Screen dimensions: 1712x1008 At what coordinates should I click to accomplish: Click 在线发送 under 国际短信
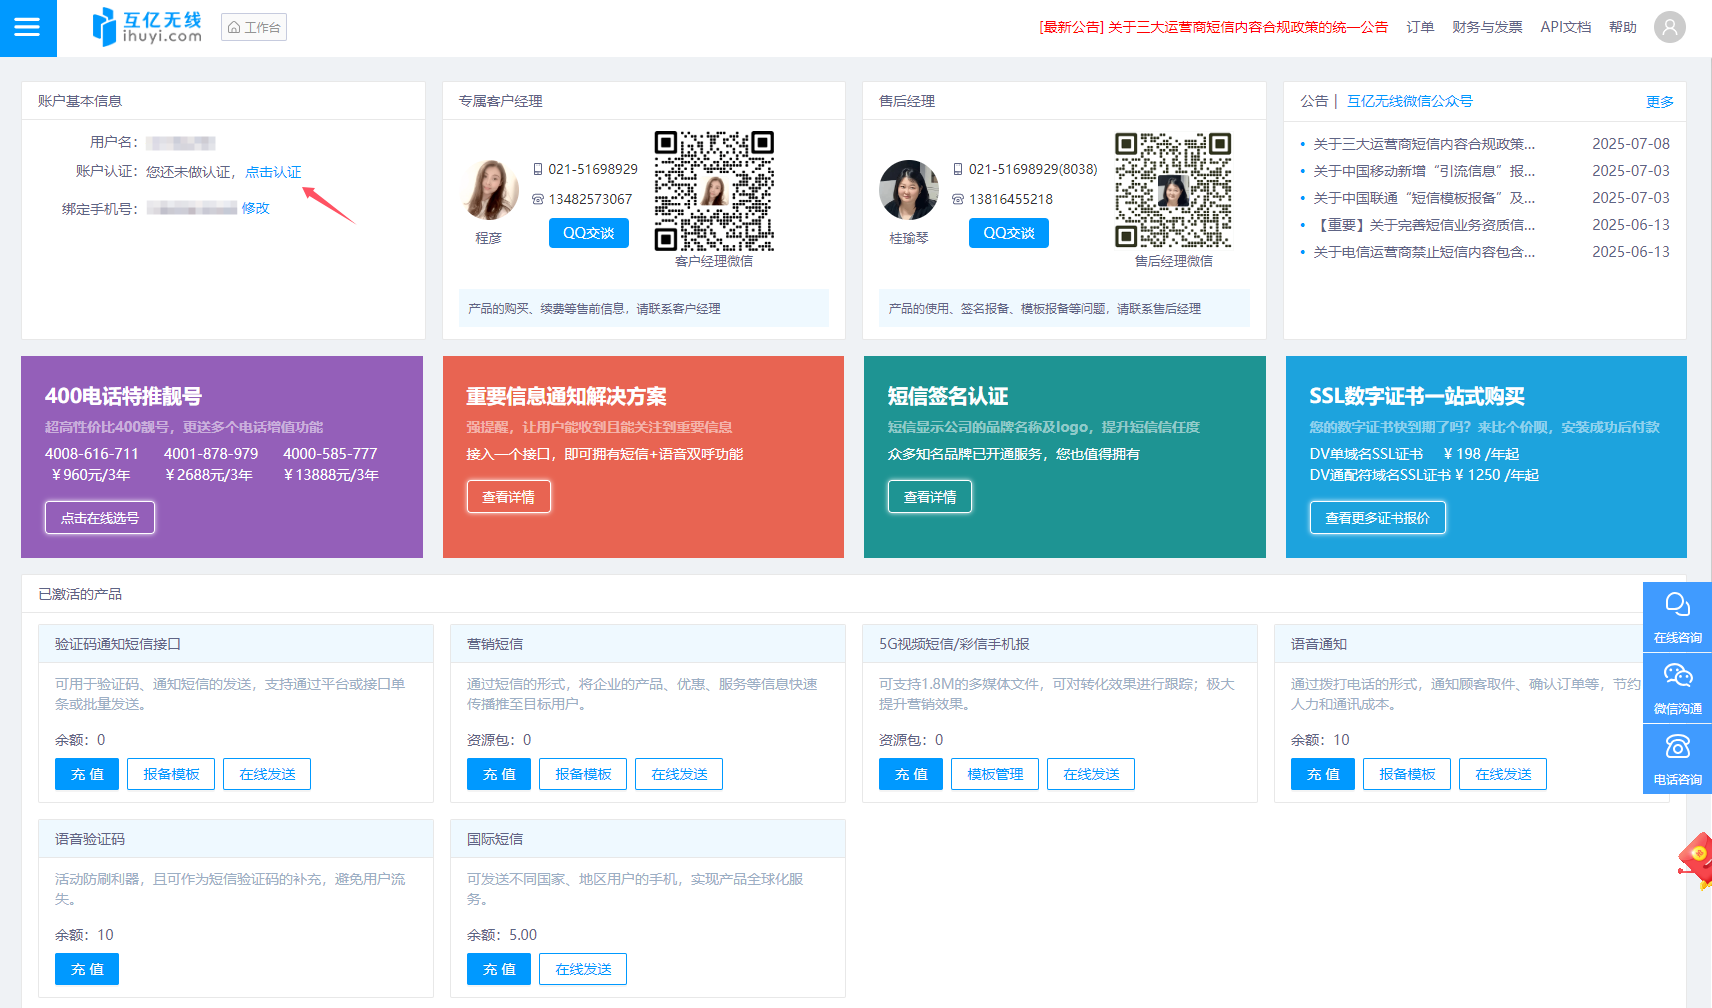coord(583,969)
